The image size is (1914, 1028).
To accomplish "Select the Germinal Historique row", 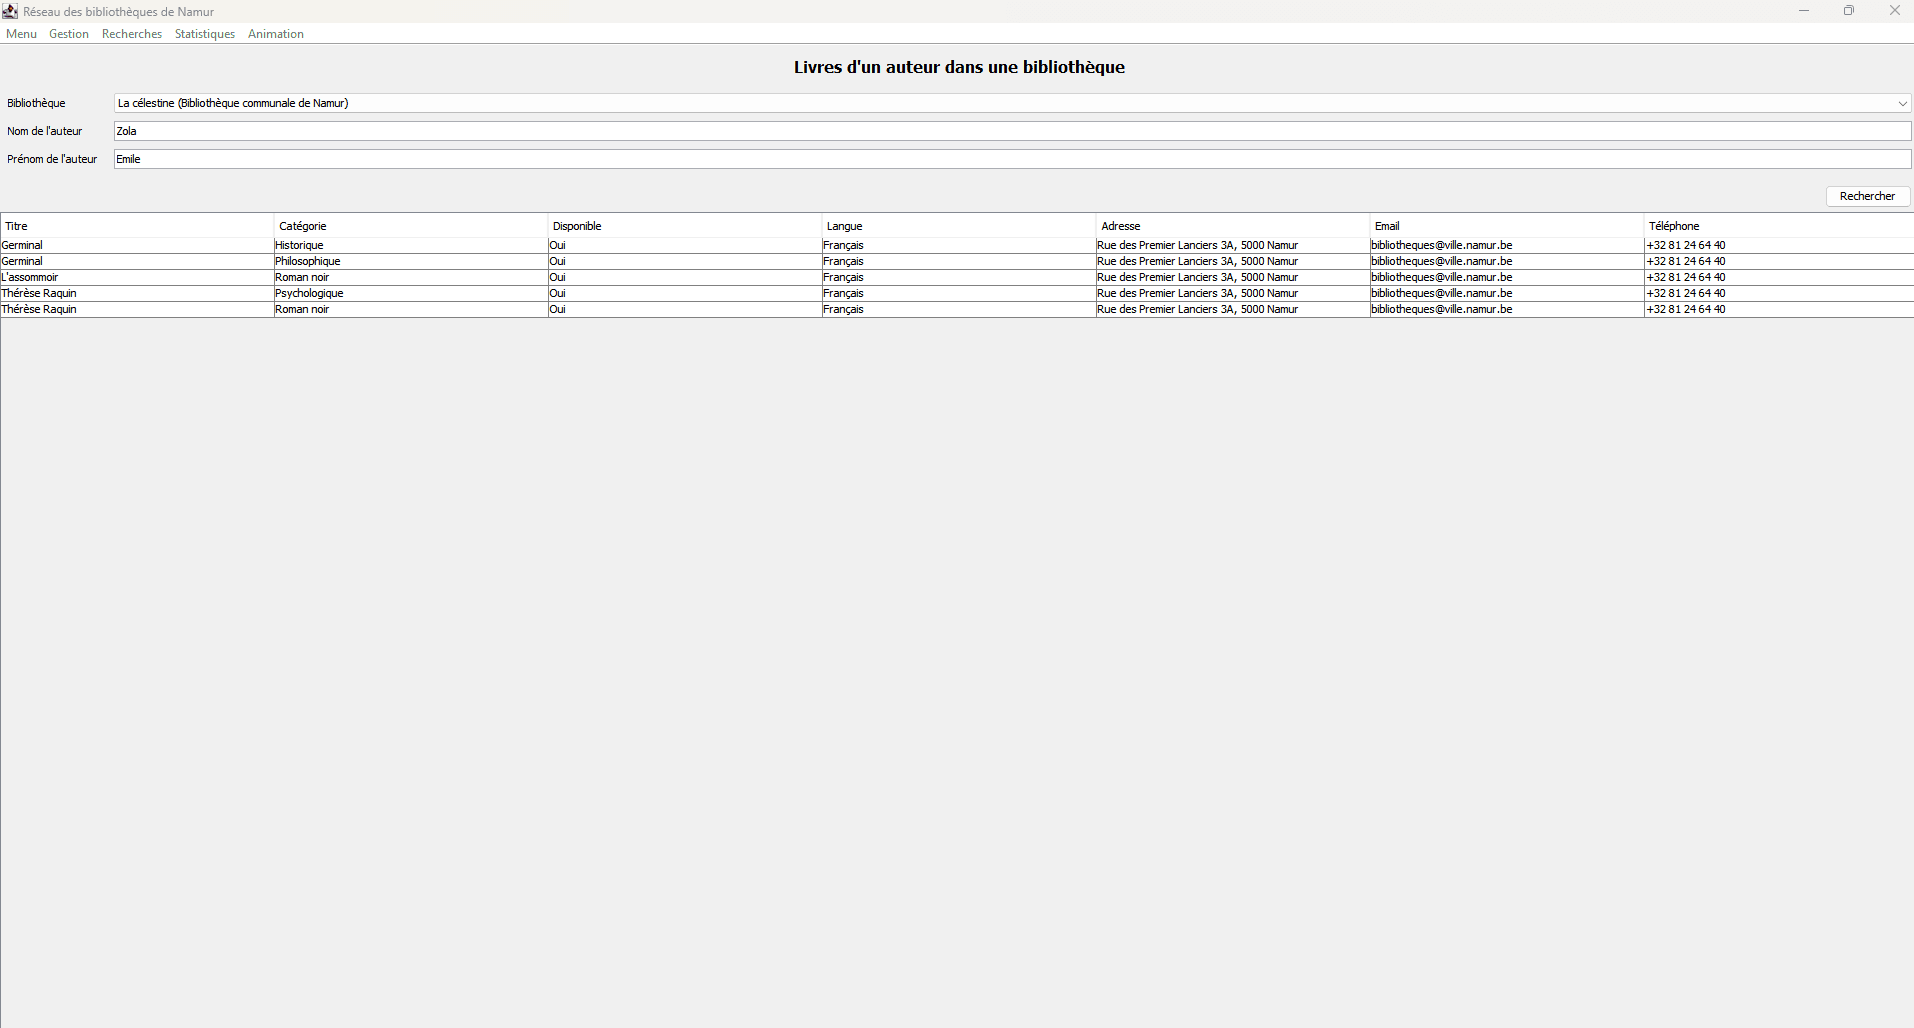I will coord(957,245).
